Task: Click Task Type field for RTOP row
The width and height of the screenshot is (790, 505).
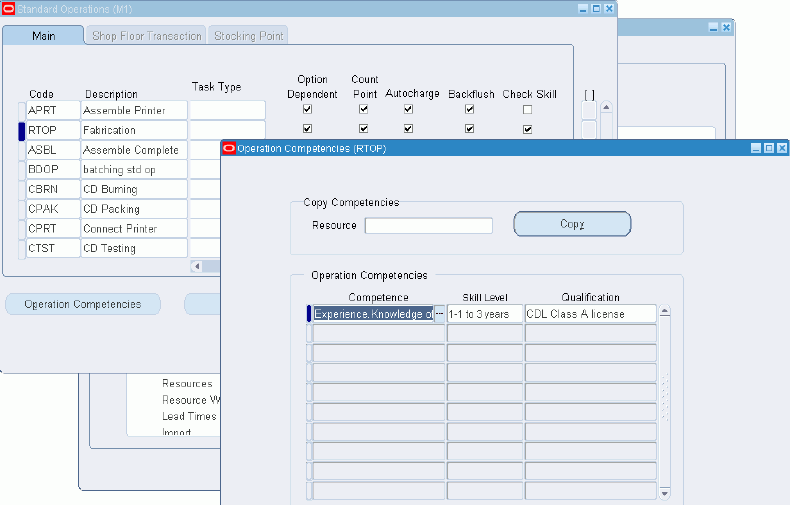Action: (227, 130)
